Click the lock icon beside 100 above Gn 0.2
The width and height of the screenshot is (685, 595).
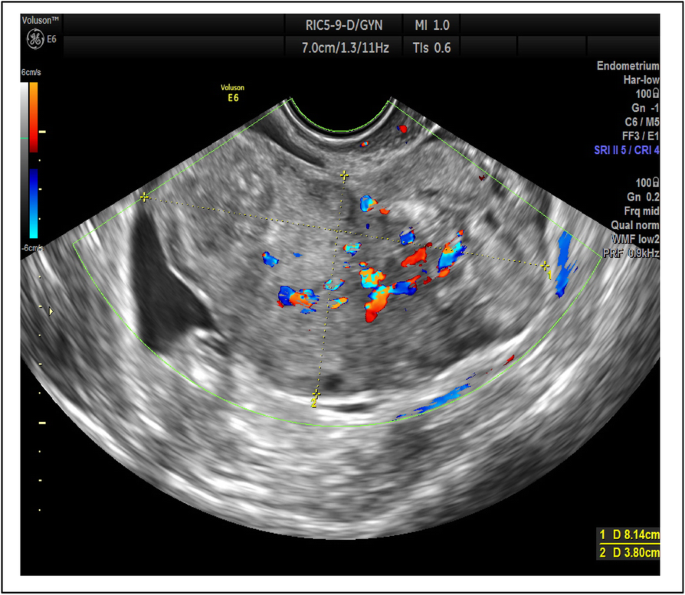[x=656, y=183]
